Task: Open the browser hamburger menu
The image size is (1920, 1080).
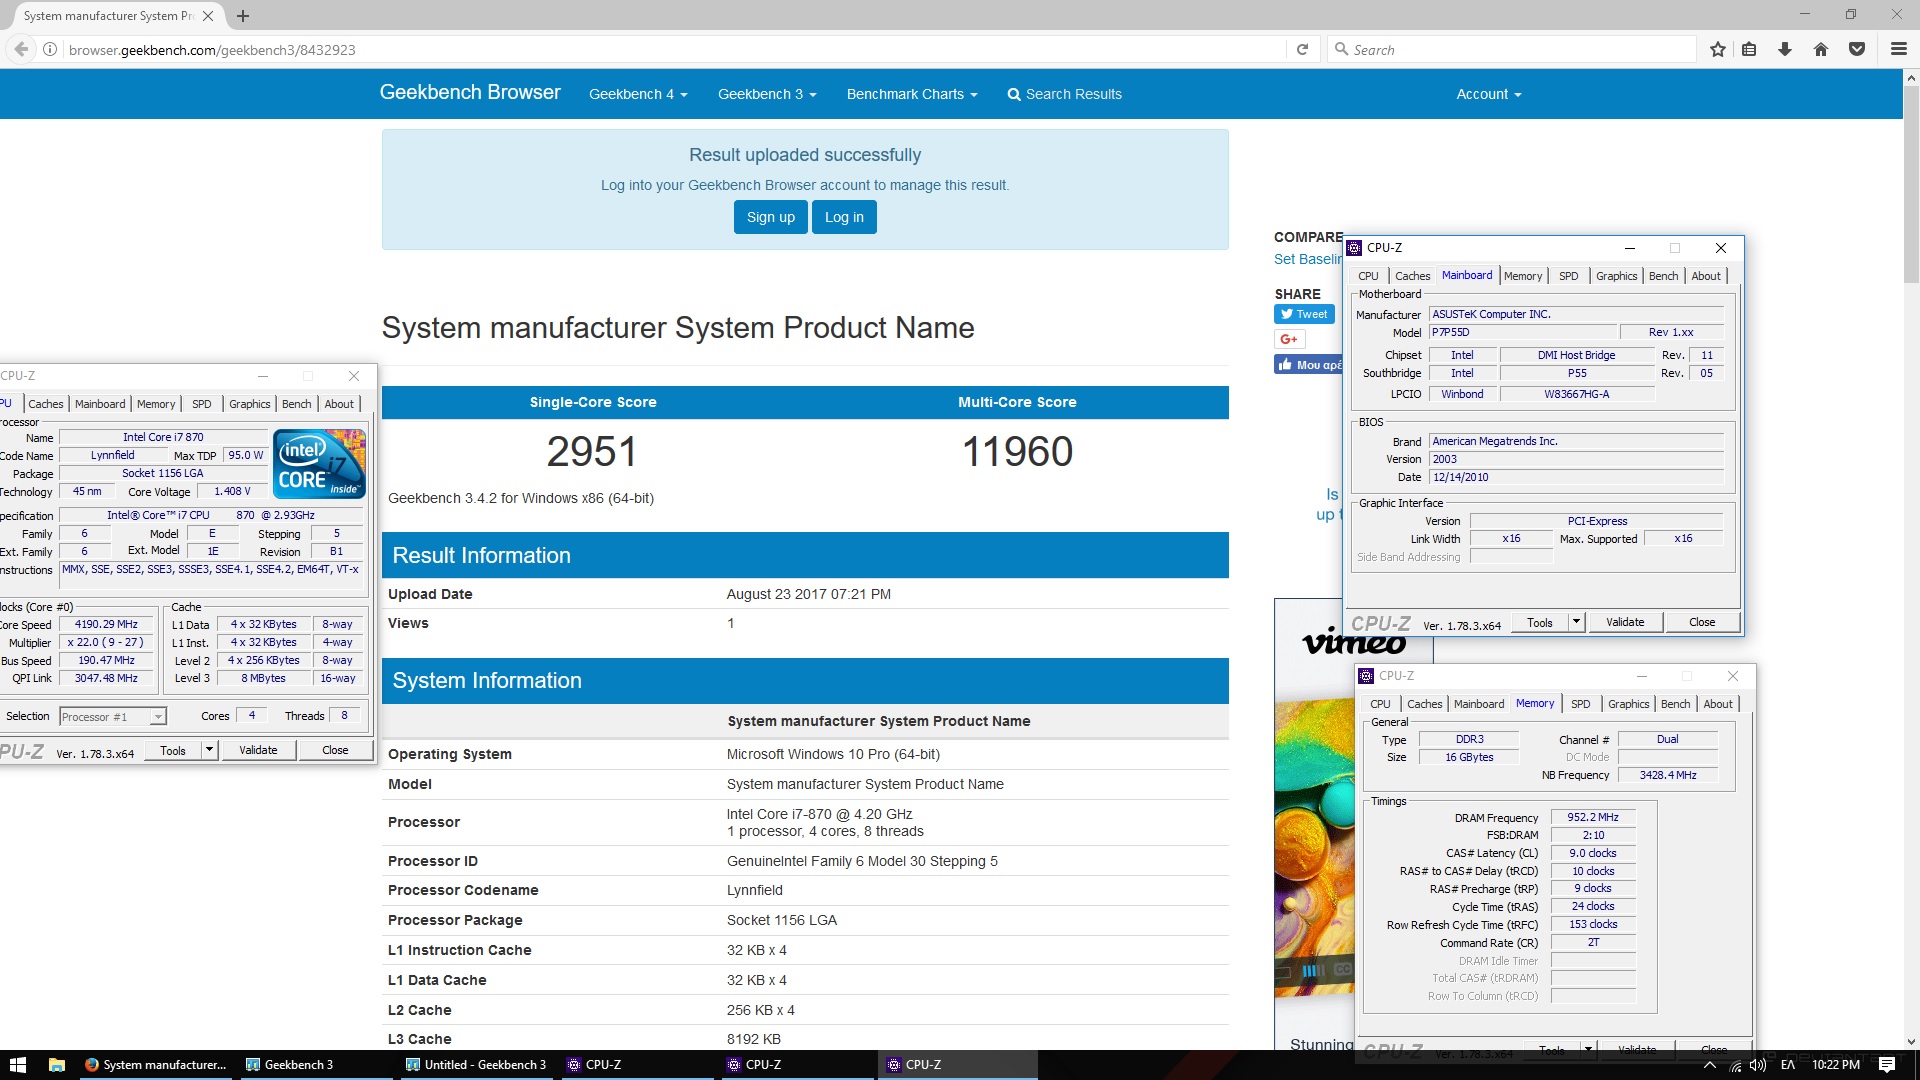Action: coord(1898,49)
